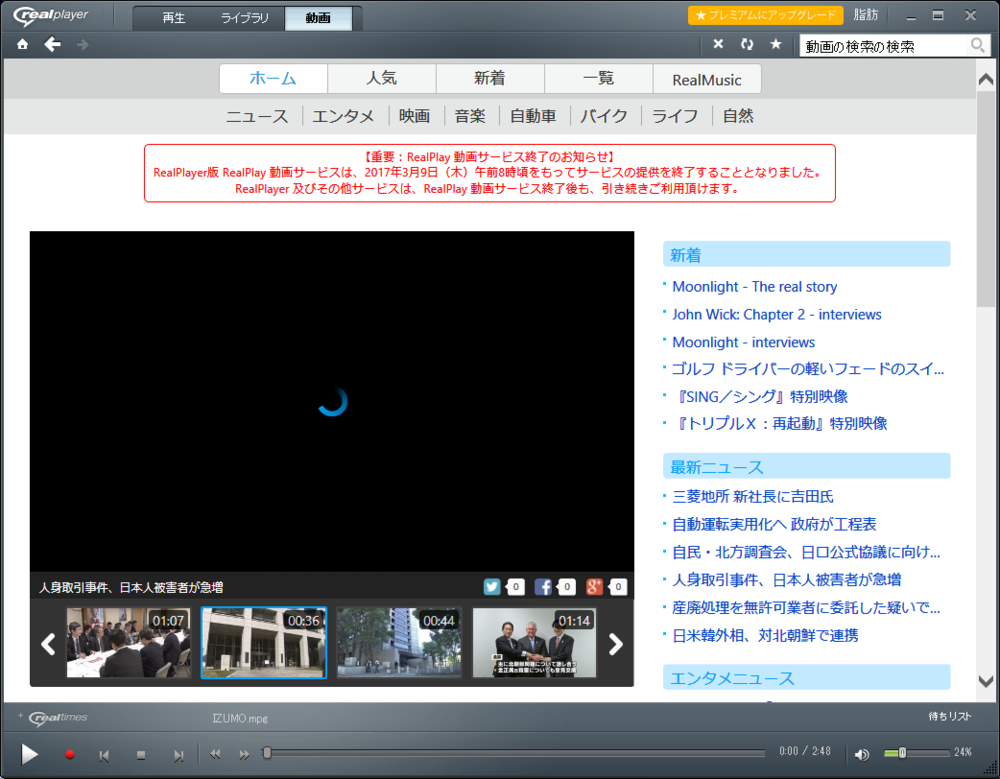Open 人身取引事件 news link in sidebar
Image resolution: width=1000 pixels, height=779 pixels.
pos(786,580)
